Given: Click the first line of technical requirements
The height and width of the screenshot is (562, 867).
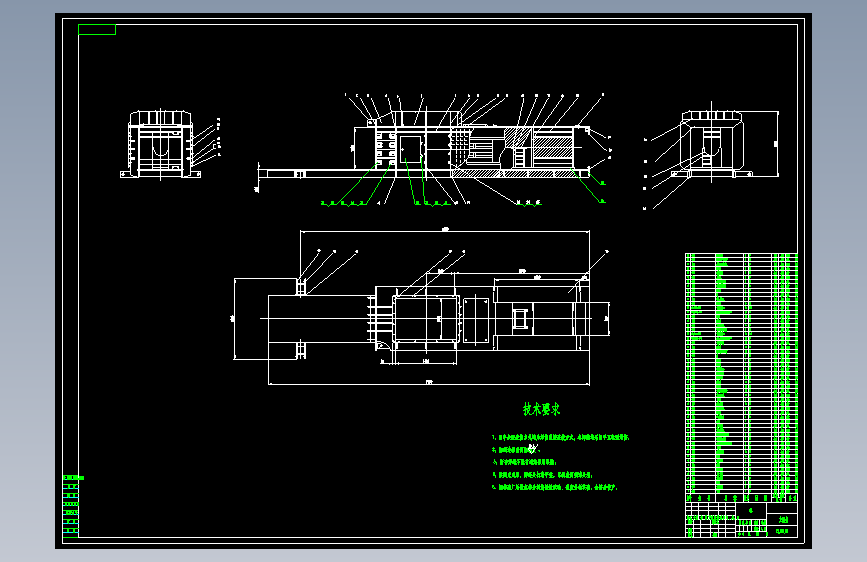Looking at the screenshot, I should 561,437.
